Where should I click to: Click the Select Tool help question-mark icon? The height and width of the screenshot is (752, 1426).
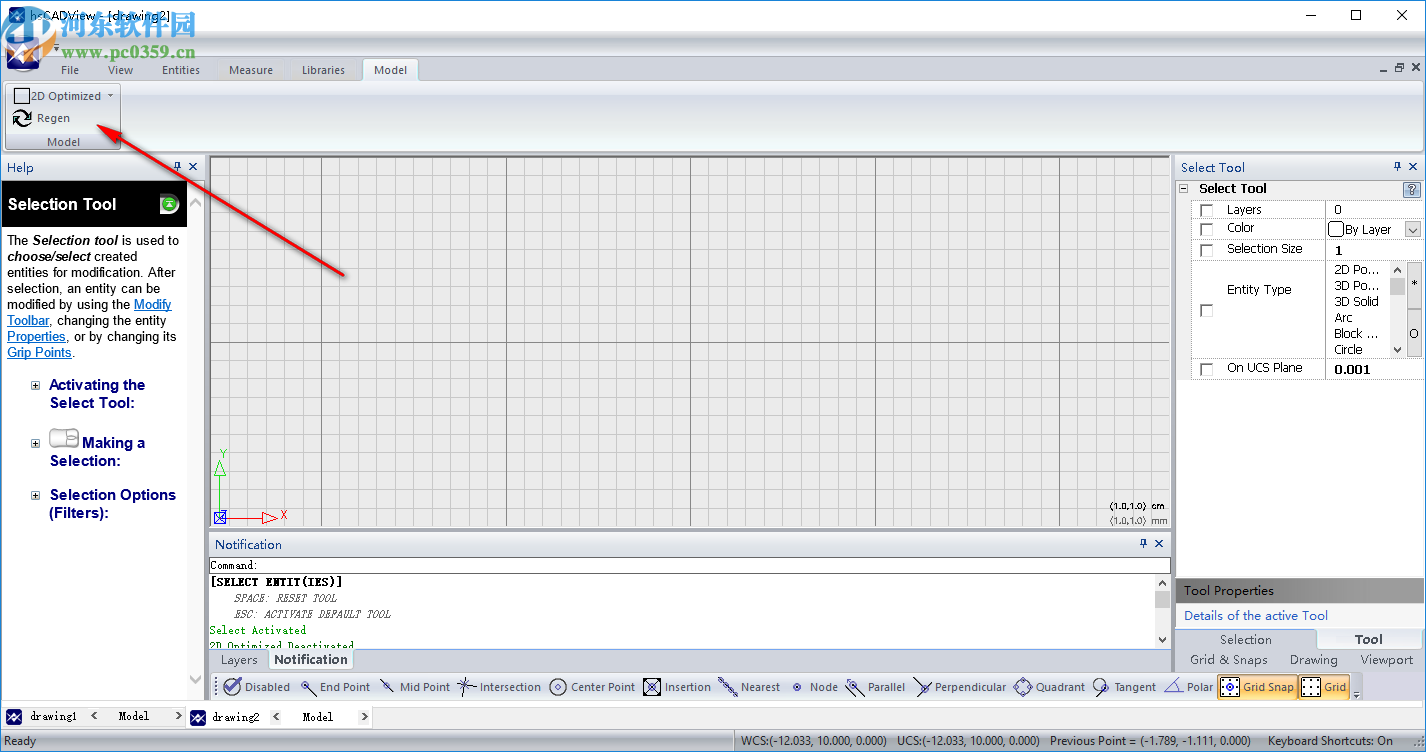[x=1412, y=189]
